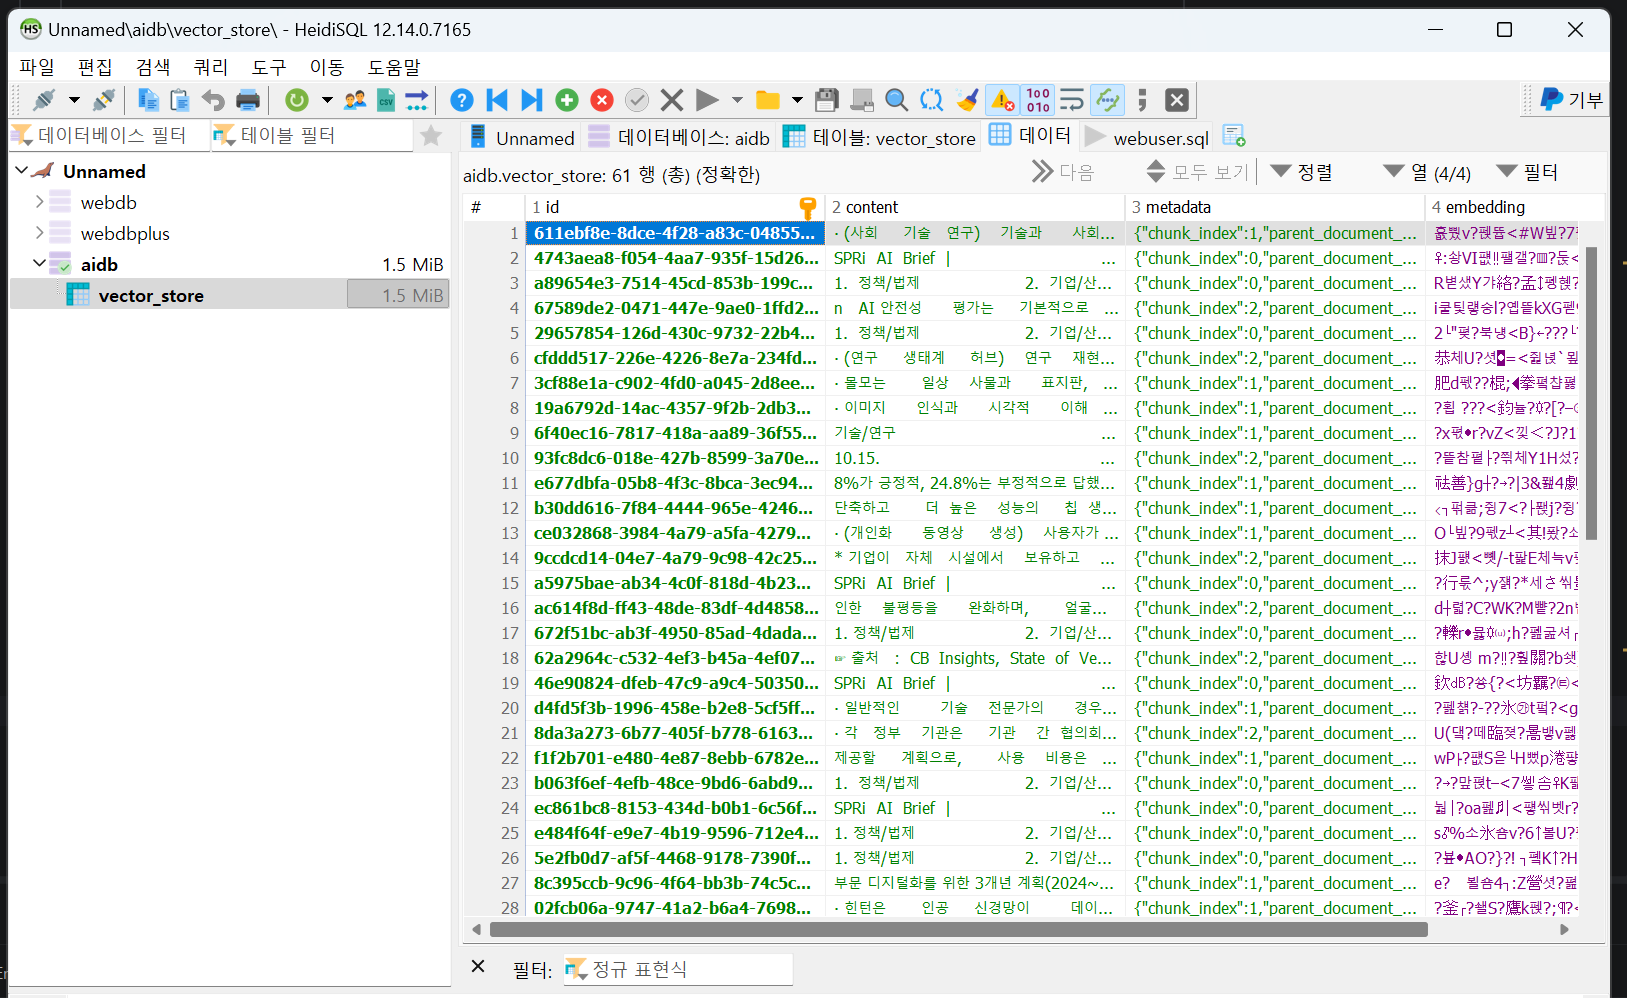Screen dimensions: 1627x998
Task: Click the paste clipboard icon
Action: click(x=180, y=100)
